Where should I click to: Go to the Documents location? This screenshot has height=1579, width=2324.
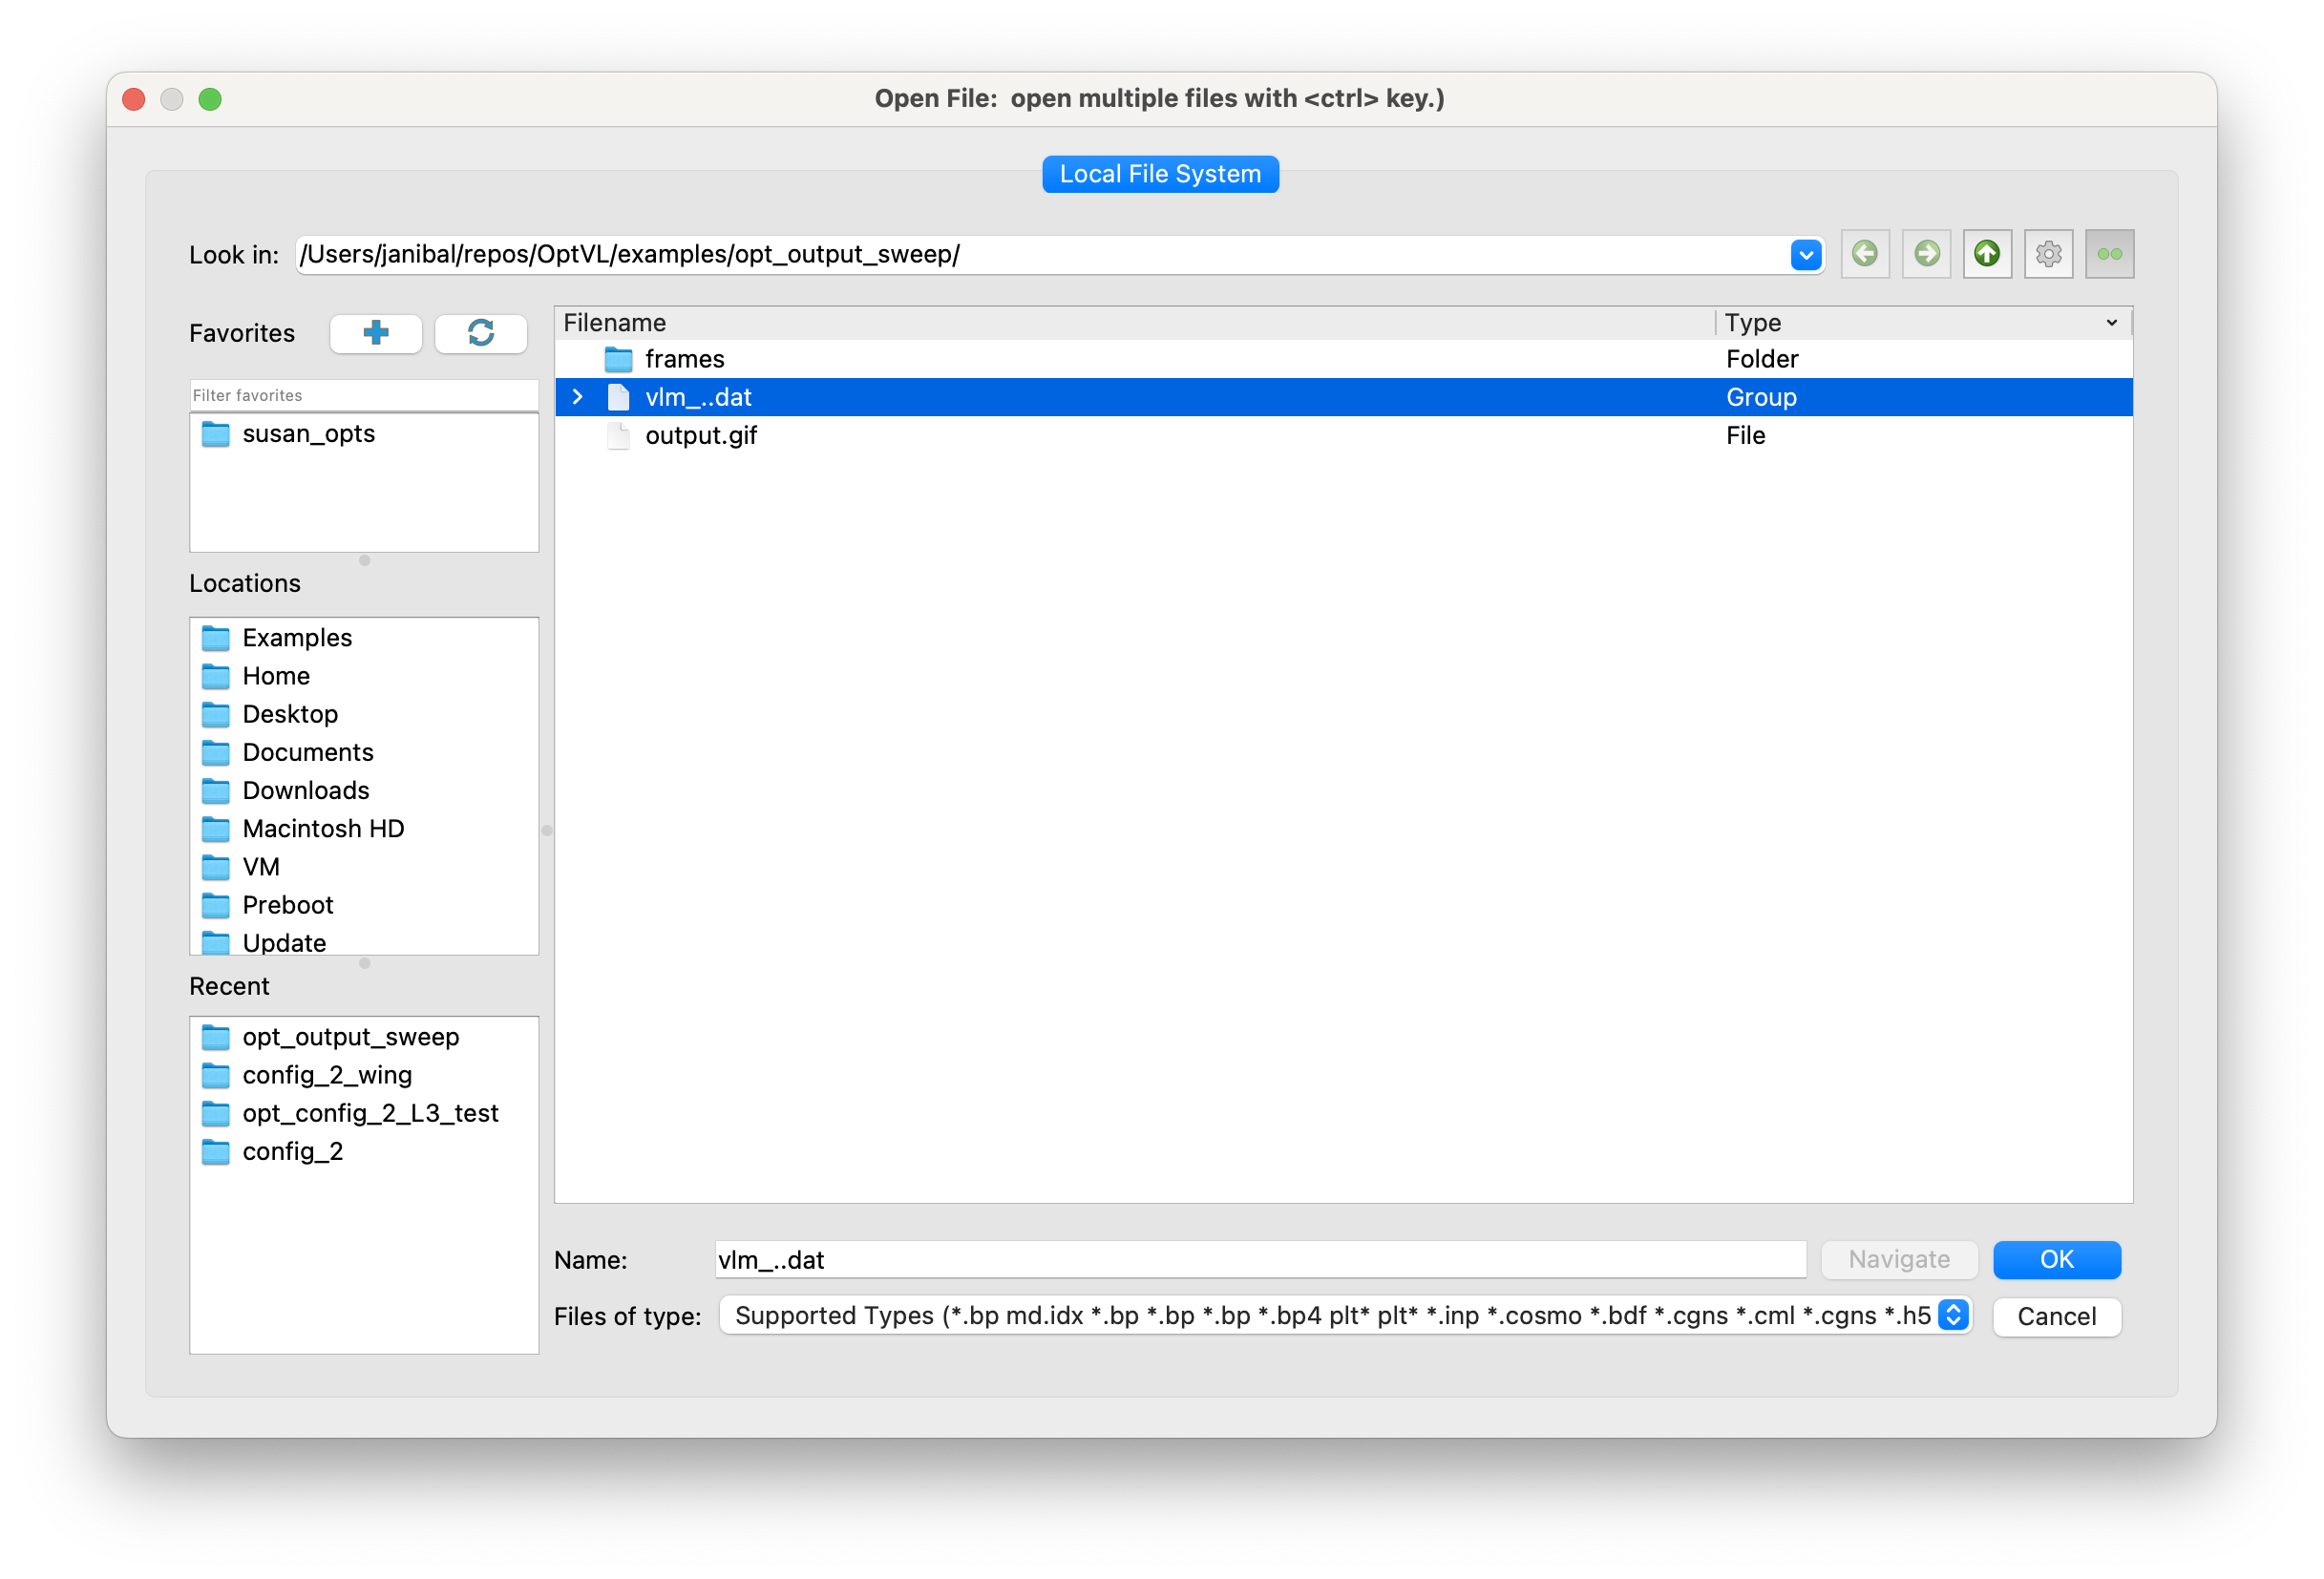[x=364, y=751]
